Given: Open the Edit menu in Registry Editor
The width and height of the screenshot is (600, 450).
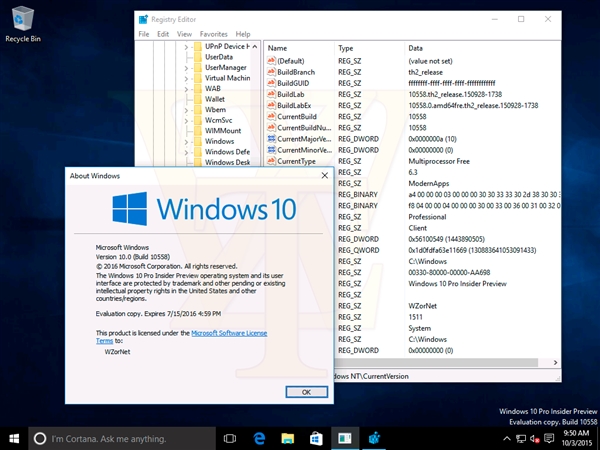Looking at the screenshot, I should pyautogui.click(x=162, y=34).
